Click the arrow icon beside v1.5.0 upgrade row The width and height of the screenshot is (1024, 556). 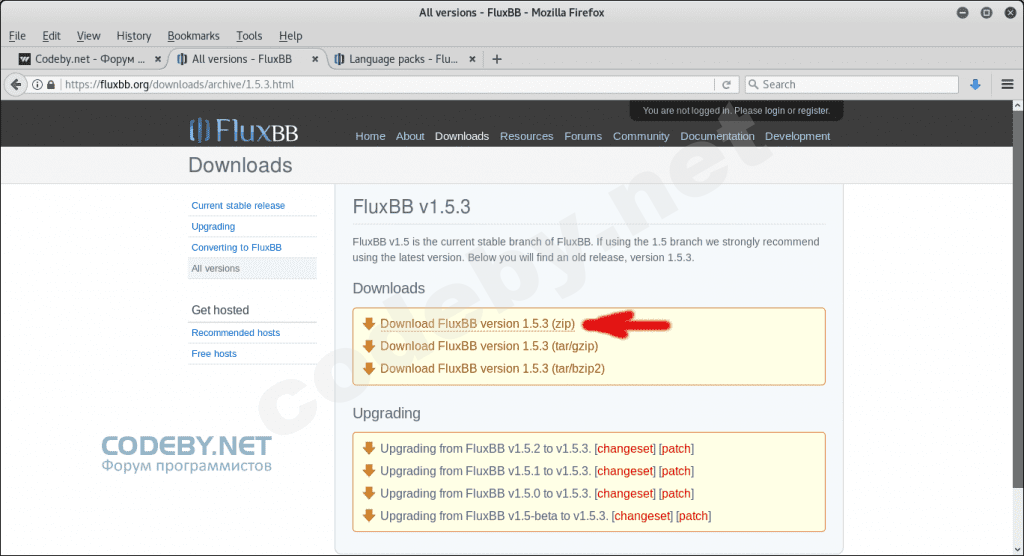(x=369, y=493)
